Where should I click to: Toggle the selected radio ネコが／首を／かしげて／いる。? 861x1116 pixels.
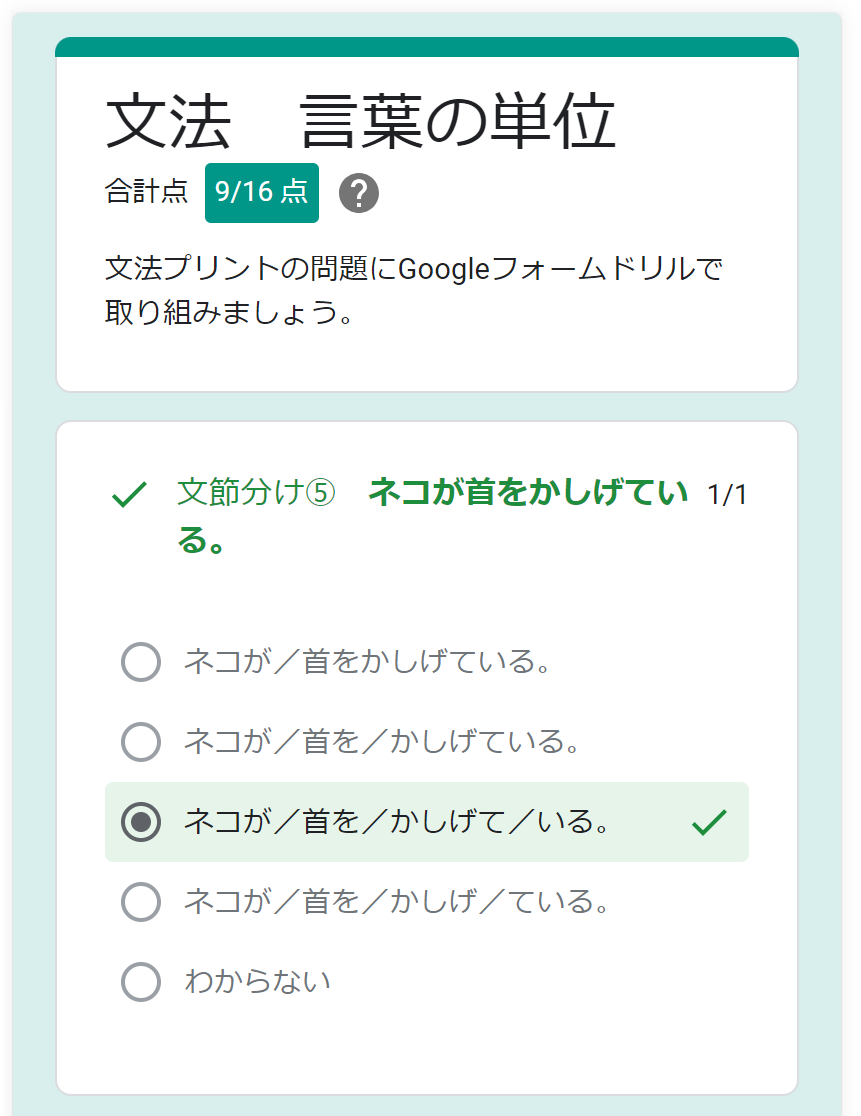point(141,822)
